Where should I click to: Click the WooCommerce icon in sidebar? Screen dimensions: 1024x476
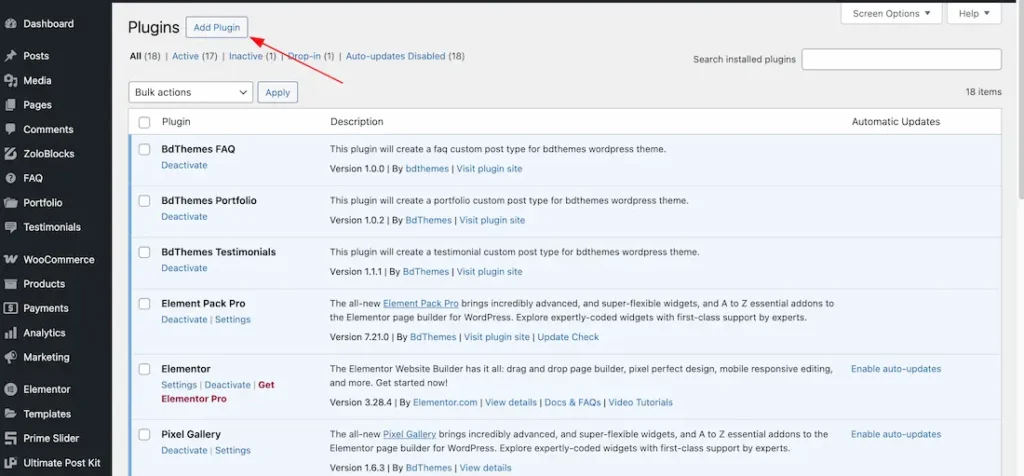tap(10, 260)
